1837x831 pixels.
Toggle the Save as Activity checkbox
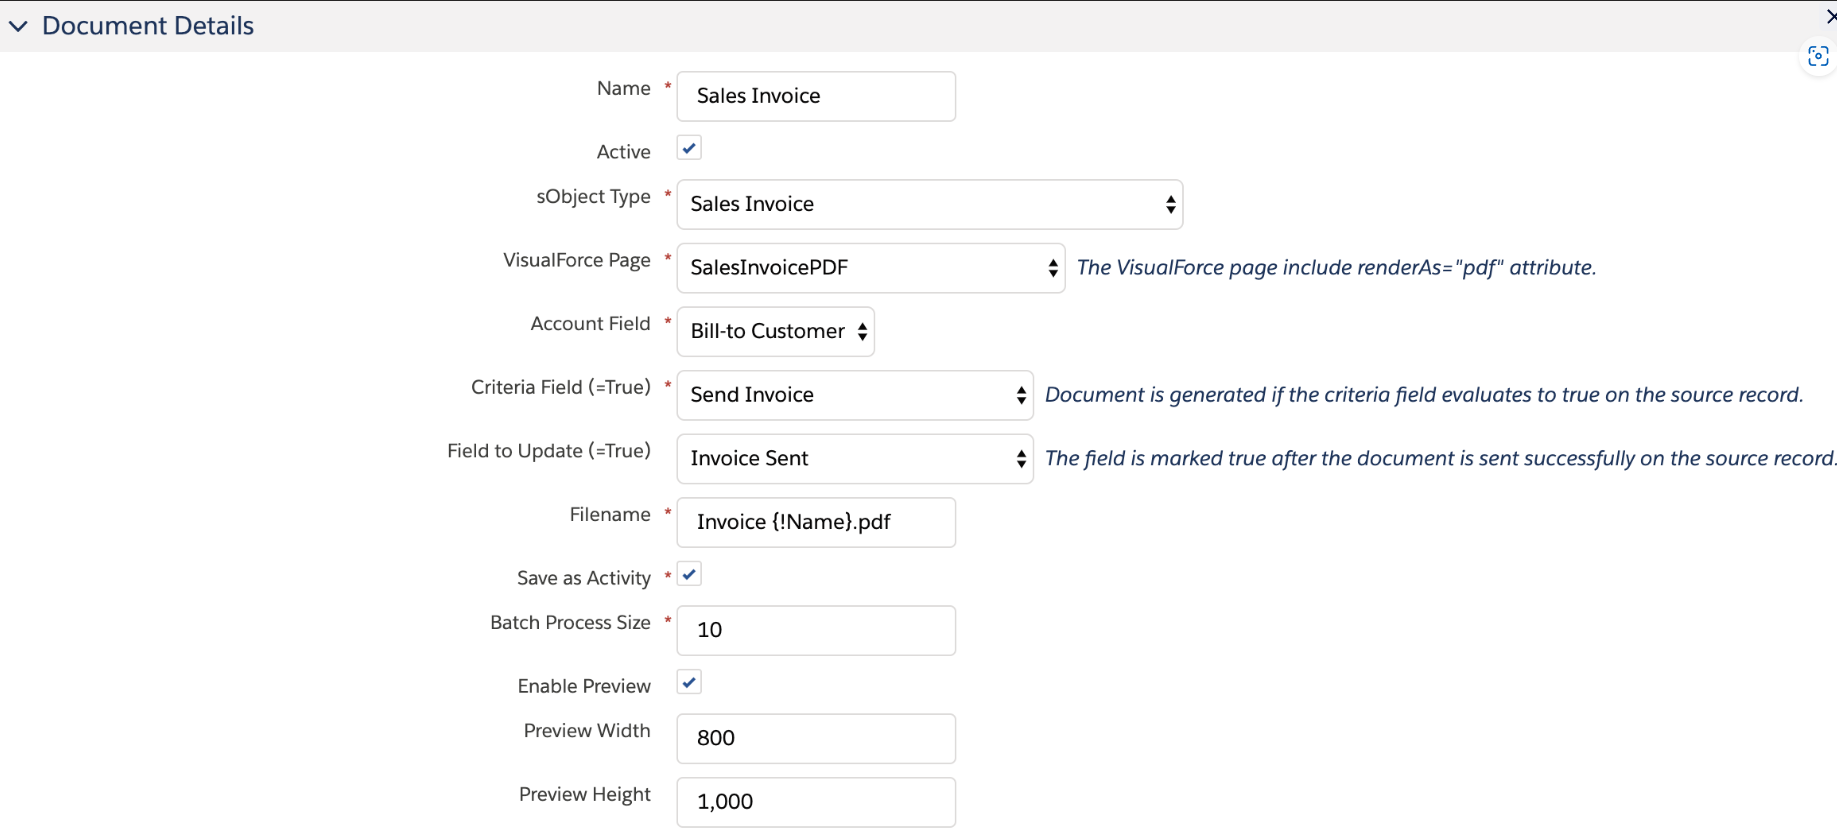point(689,574)
